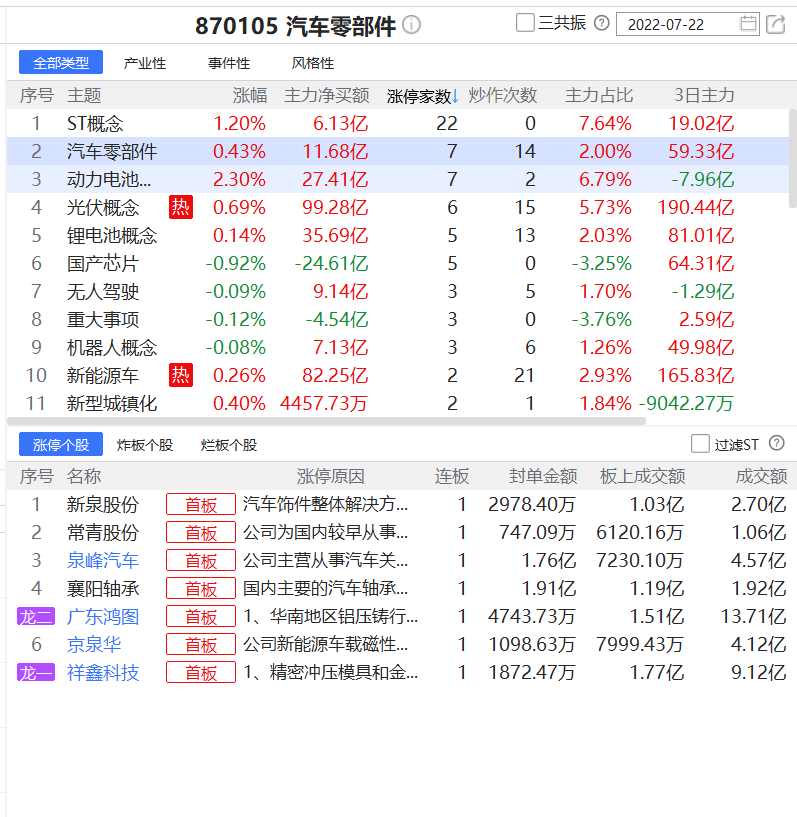Viewport: 797px width, 817px height.
Task: Select theme row 无人驾驶
Action: [398, 291]
